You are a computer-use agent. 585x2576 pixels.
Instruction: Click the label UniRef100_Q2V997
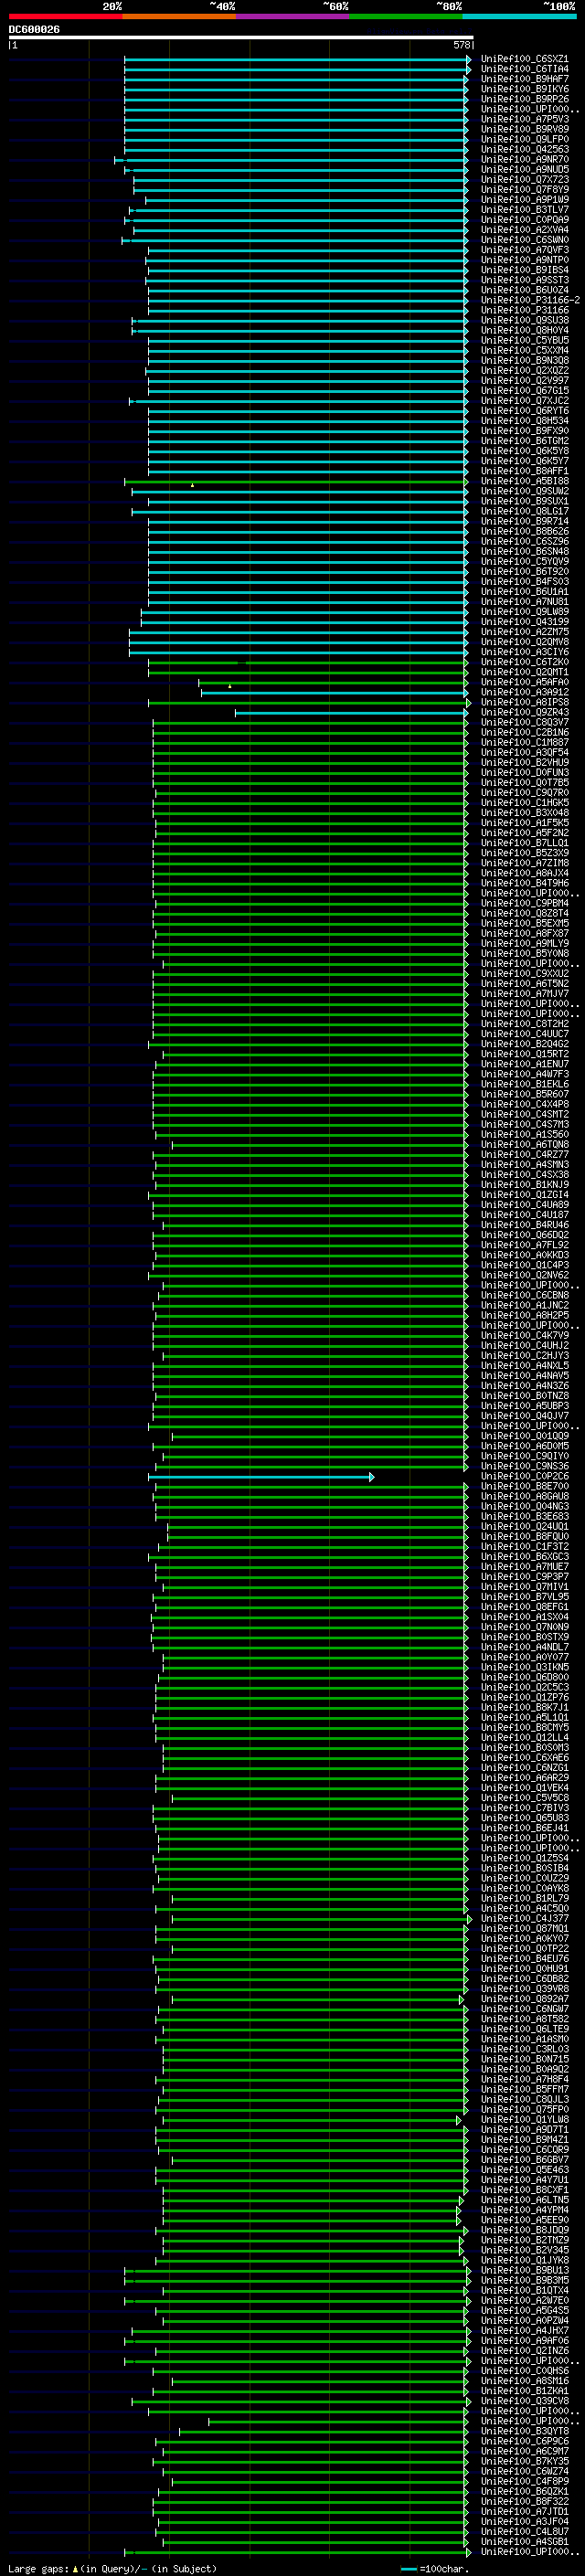pyautogui.click(x=524, y=381)
